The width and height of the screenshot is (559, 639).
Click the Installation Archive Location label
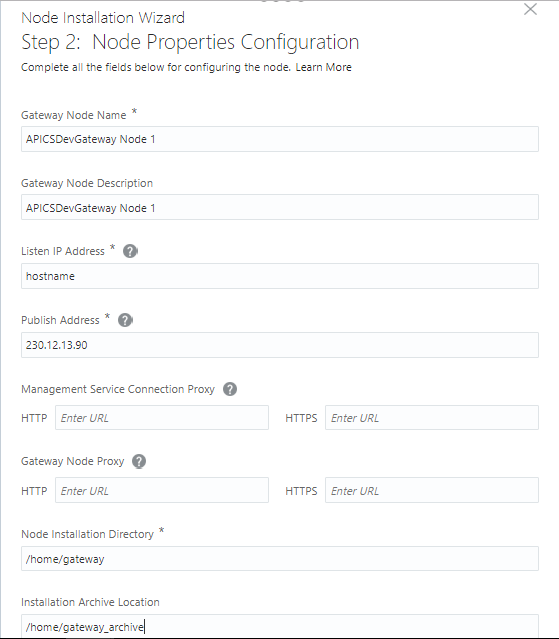(x=90, y=602)
